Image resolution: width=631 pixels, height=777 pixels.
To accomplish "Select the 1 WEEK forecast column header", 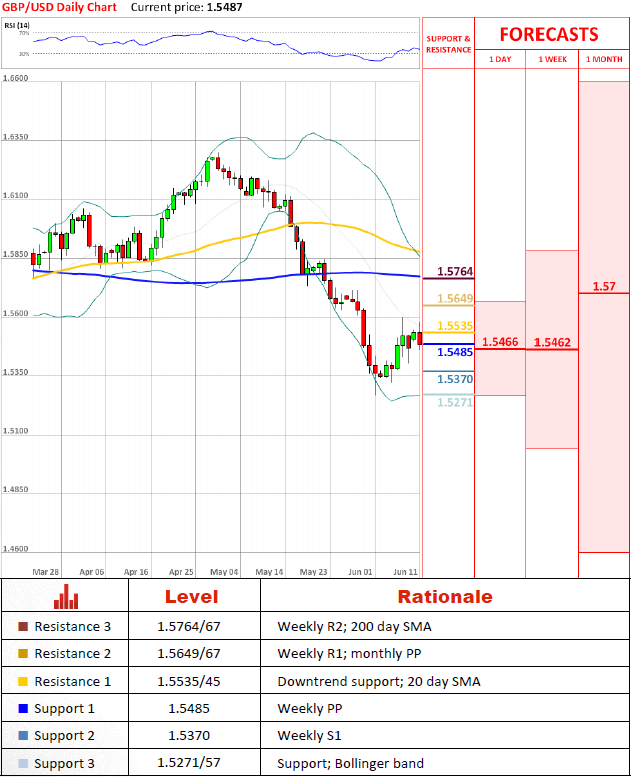I will (553, 59).
